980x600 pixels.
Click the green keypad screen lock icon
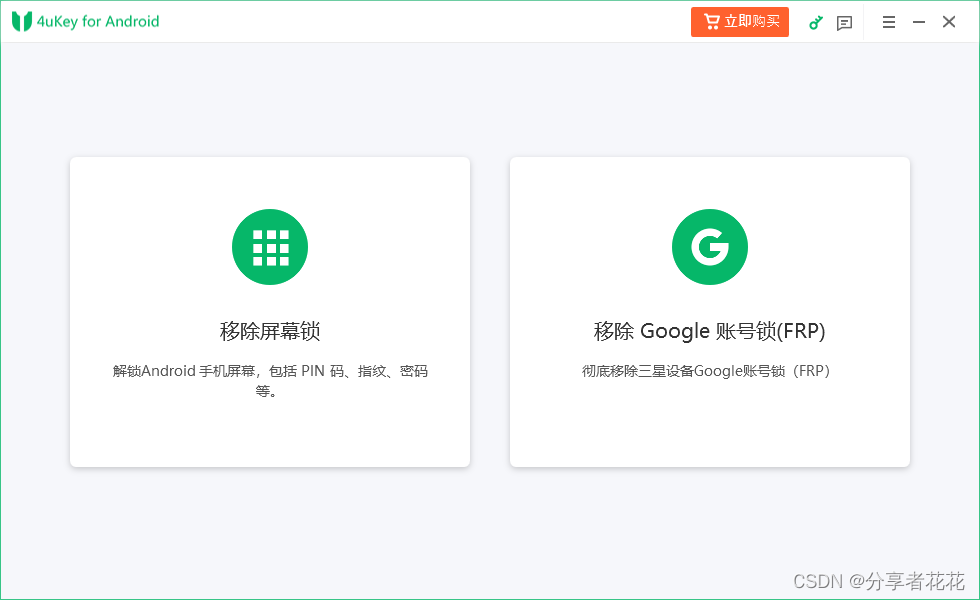point(270,247)
